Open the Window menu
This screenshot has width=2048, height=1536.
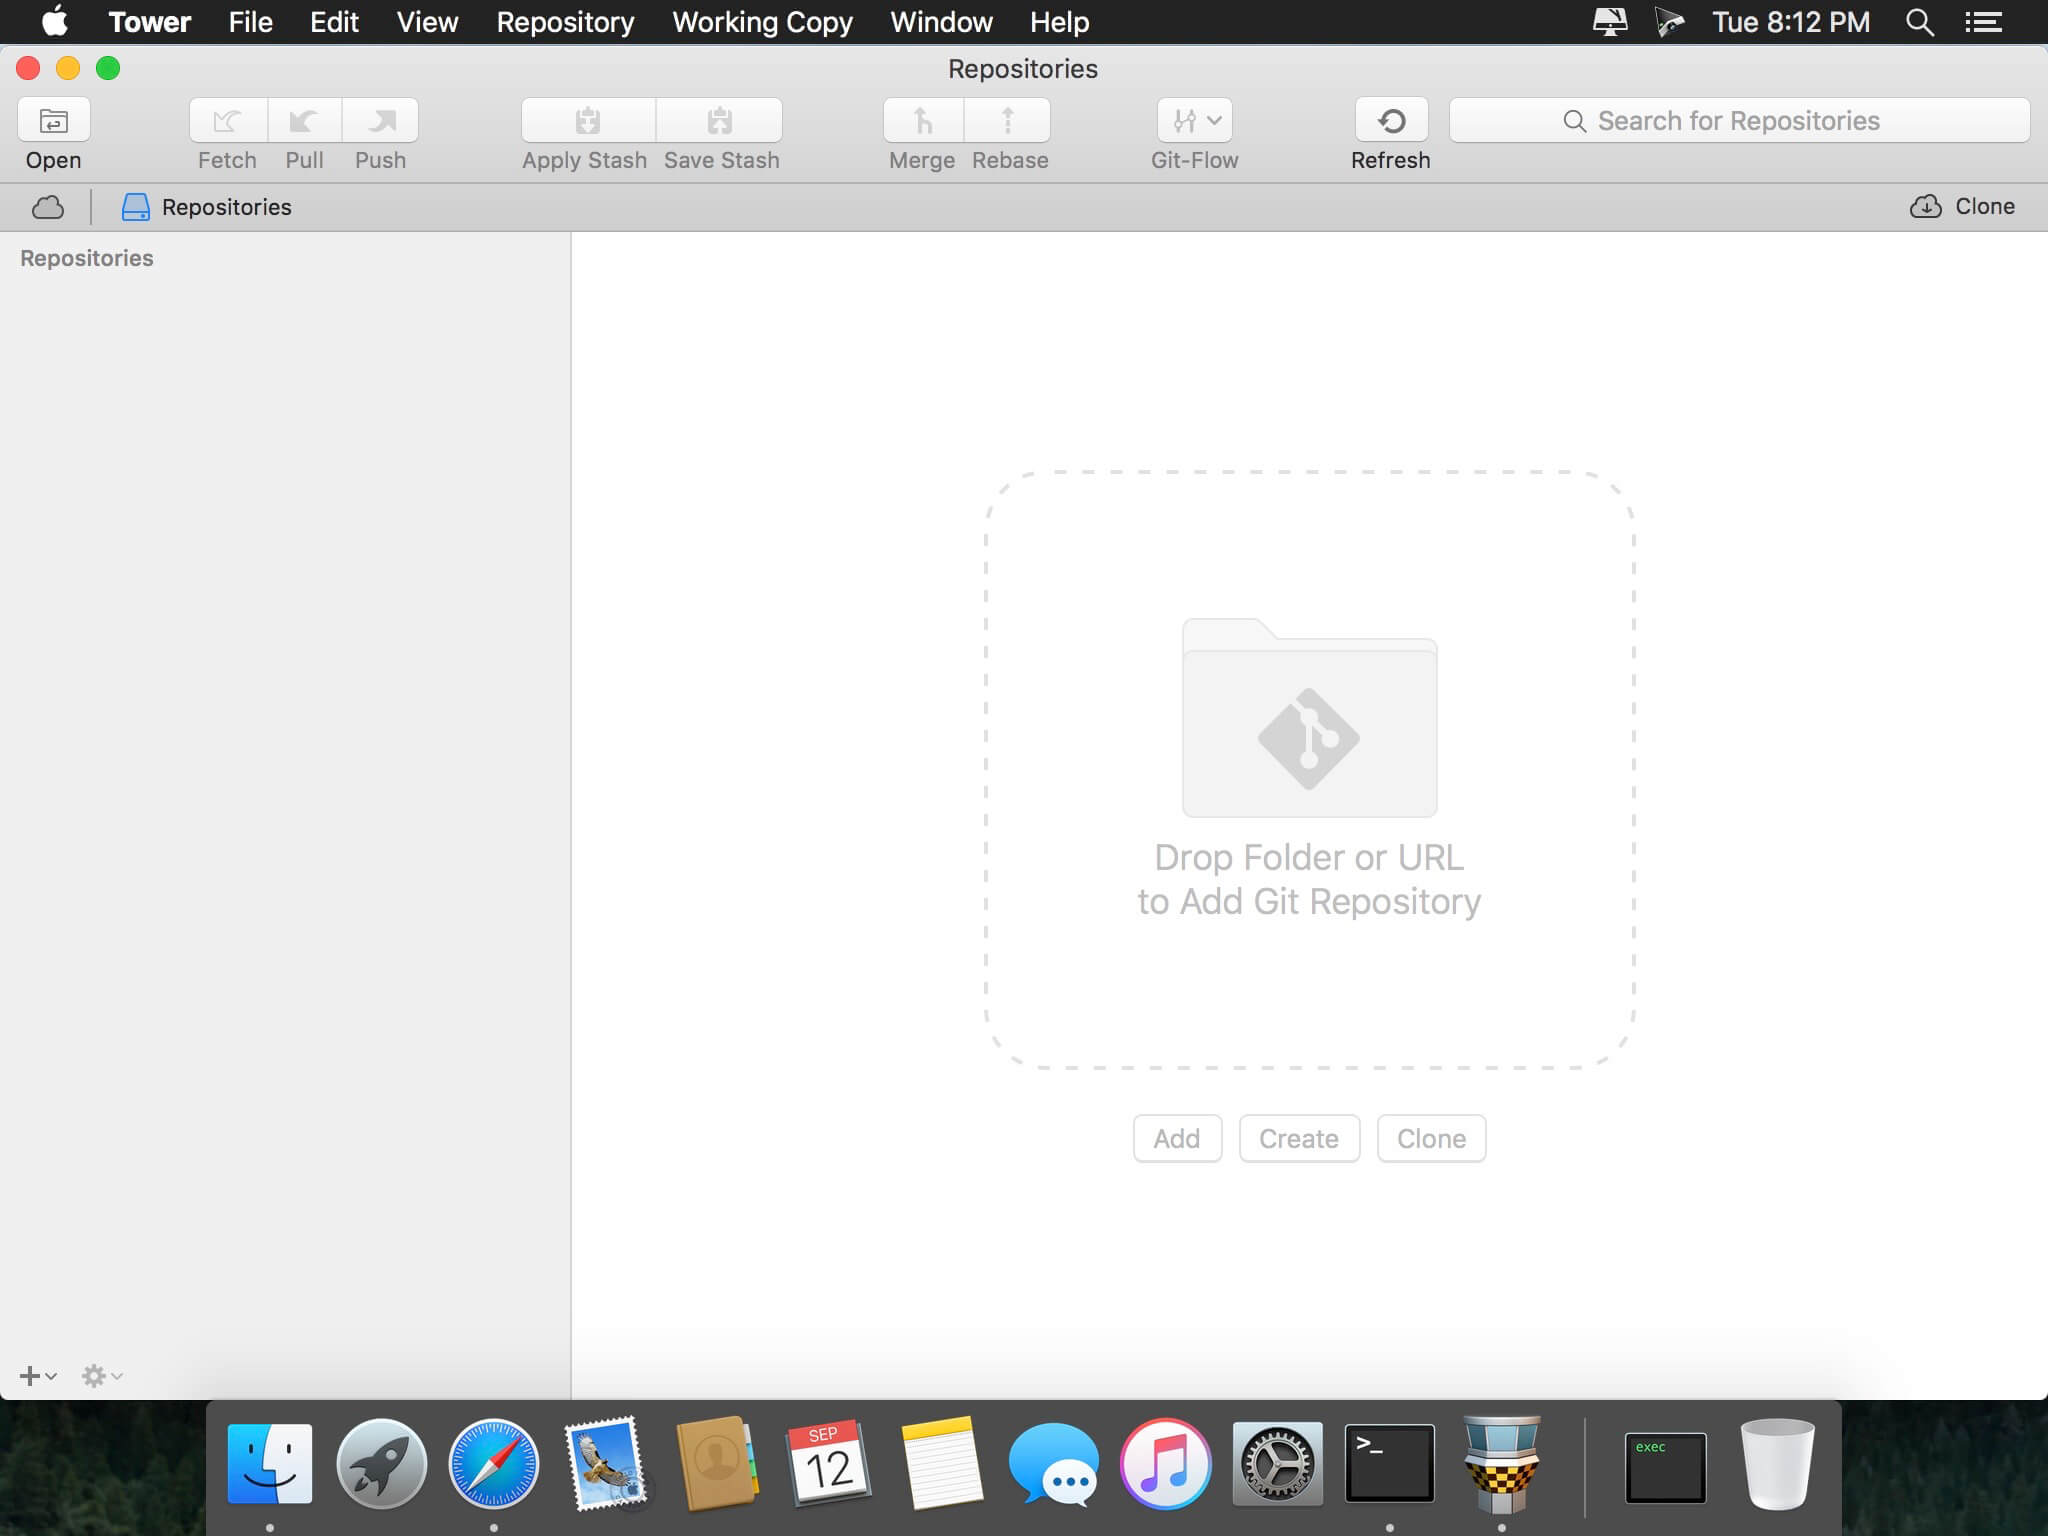(x=941, y=22)
